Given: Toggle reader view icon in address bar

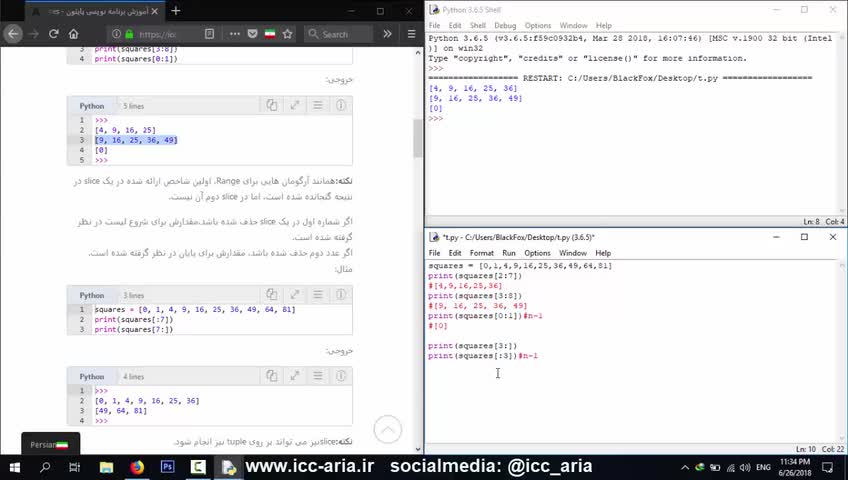Looking at the screenshot, I should click(209, 34).
